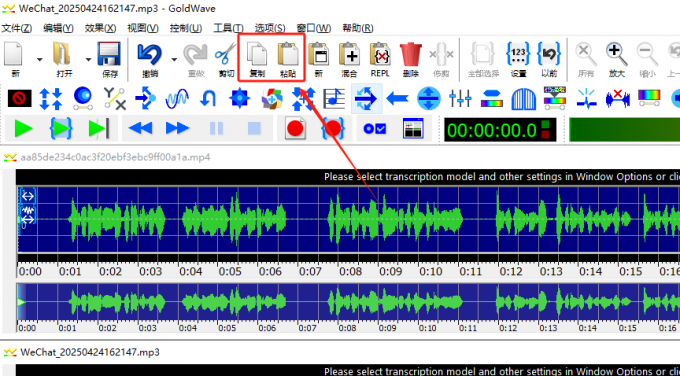Click the pause button
The image size is (680, 376).
tap(216, 128)
